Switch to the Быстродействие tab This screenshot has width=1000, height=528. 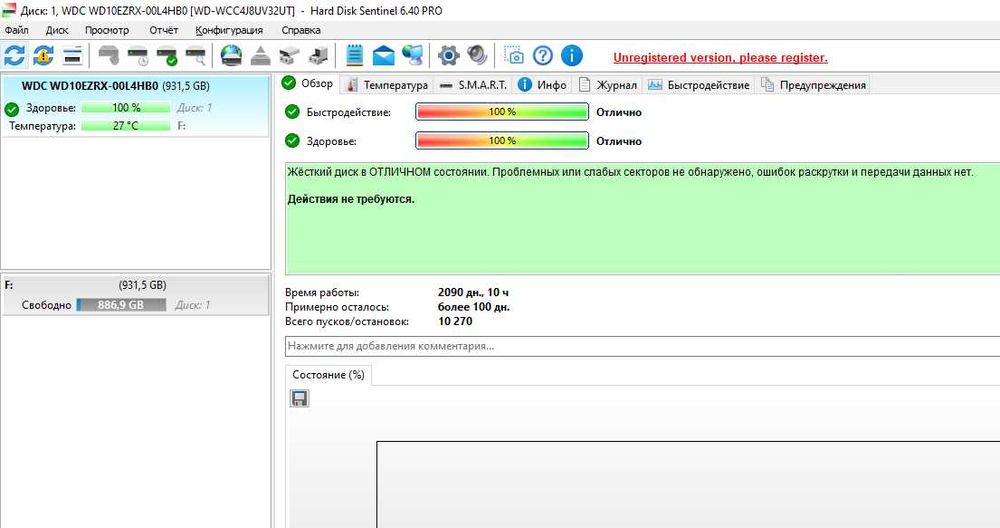coord(699,85)
